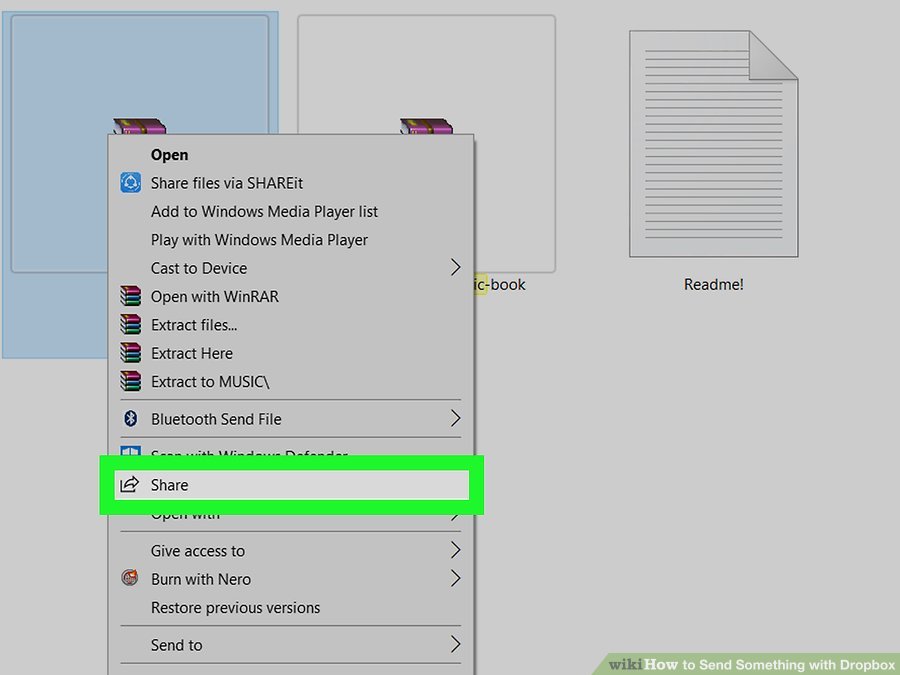Click the WinRAR icon beside Open with WinRAR

(x=131, y=296)
